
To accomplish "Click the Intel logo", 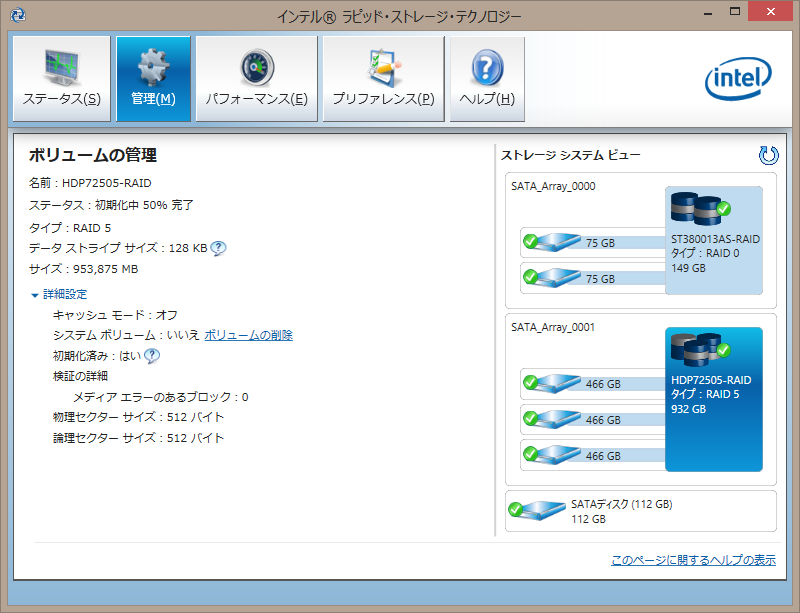I will [738, 79].
